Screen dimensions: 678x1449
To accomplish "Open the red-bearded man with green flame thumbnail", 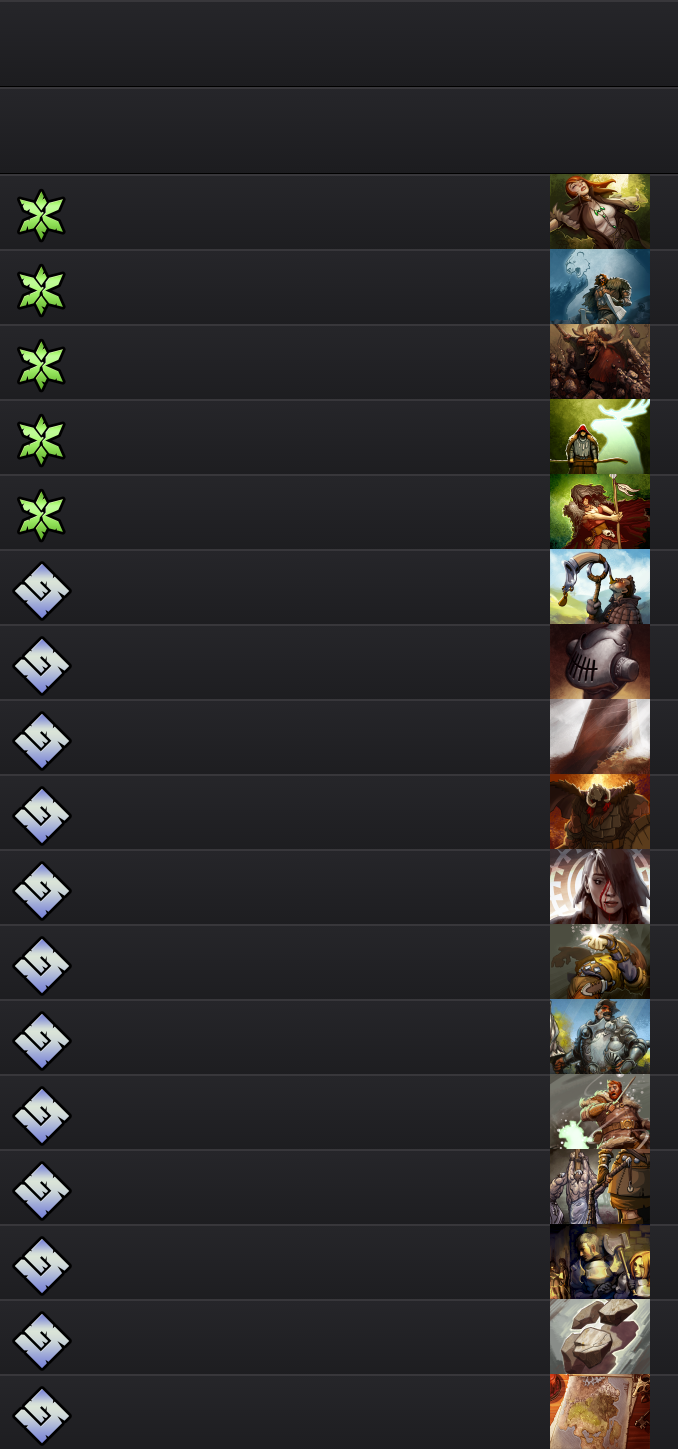I will pyautogui.click(x=600, y=1112).
